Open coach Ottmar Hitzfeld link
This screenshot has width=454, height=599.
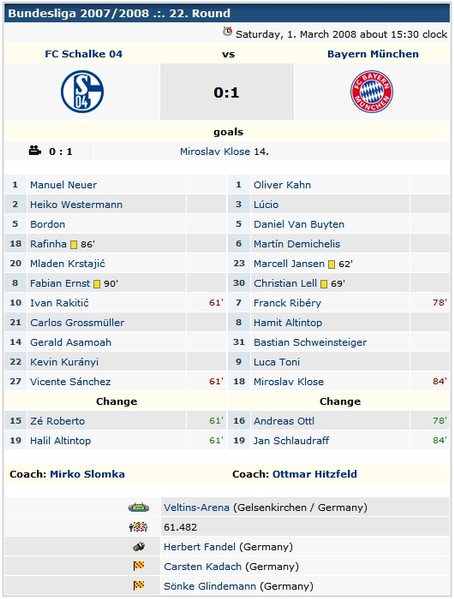[x=315, y=474]
